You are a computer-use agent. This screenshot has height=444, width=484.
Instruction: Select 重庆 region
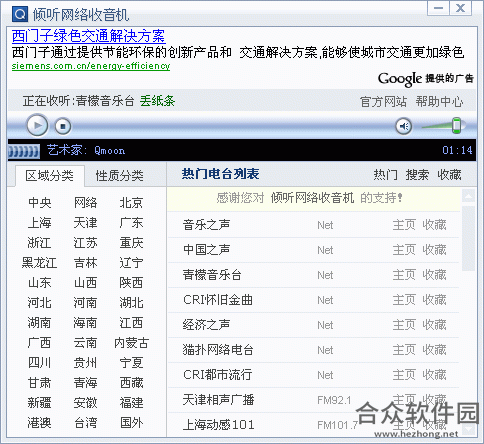(131, 243)
